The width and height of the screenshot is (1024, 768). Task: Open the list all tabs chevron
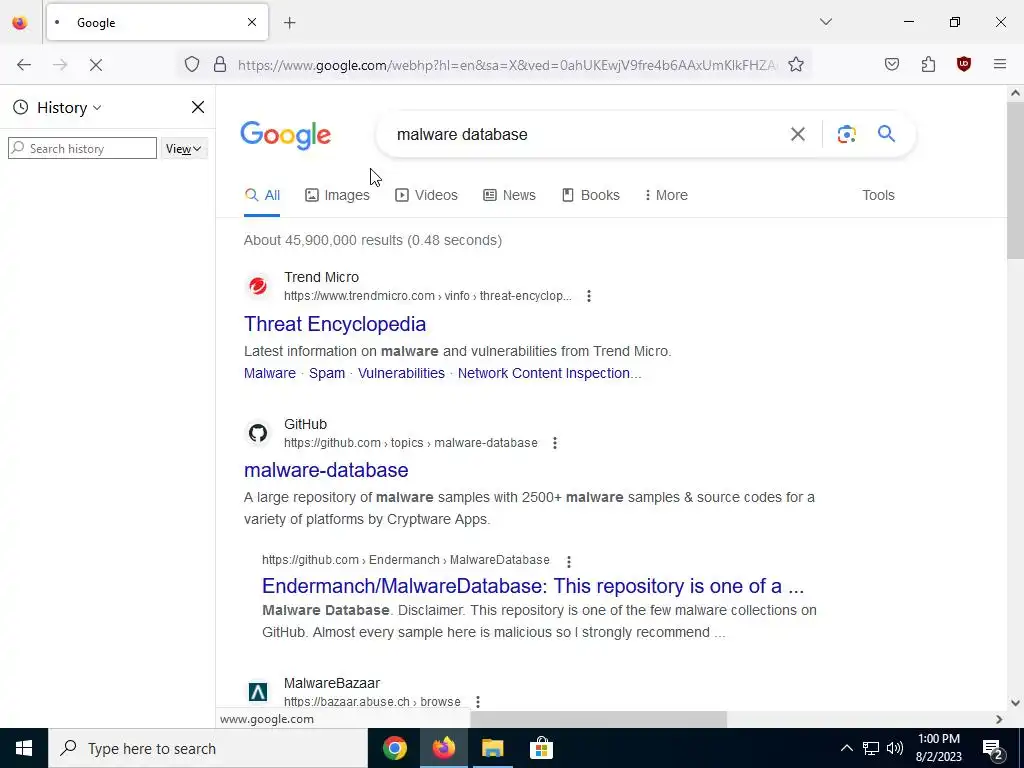click(x=825, y=22)
